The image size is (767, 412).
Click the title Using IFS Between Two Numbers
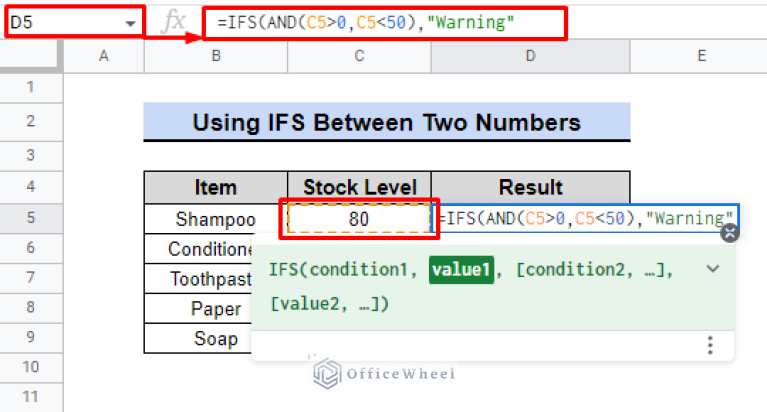(386, 123)
